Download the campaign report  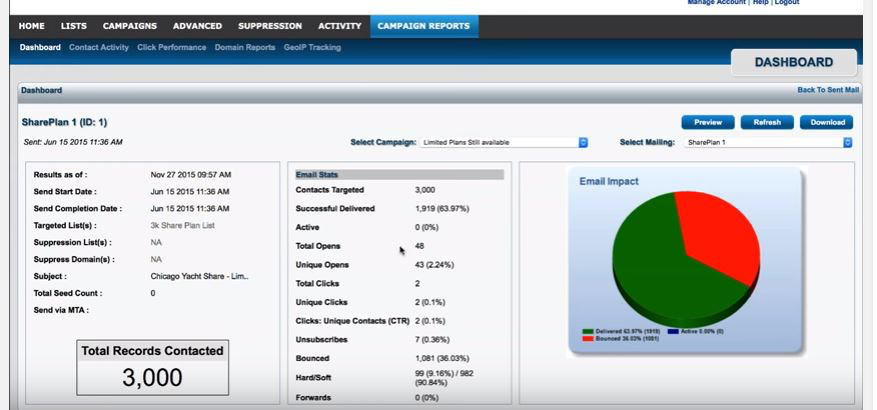pos(827,122)
